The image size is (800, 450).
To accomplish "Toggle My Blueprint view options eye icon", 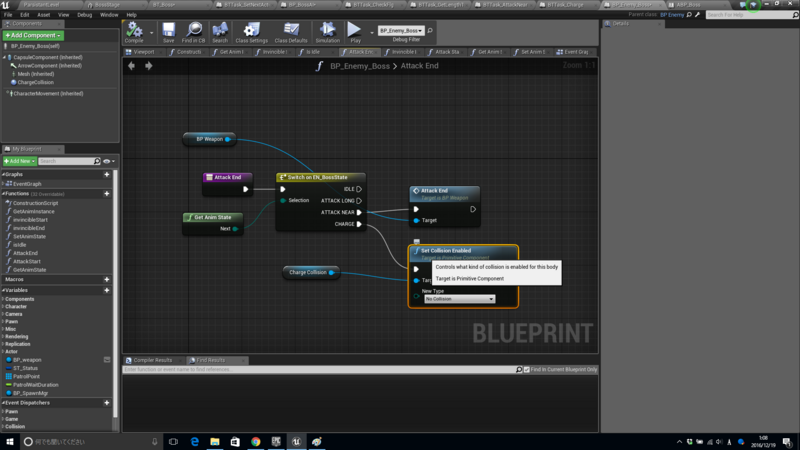I will click(107, 161).
